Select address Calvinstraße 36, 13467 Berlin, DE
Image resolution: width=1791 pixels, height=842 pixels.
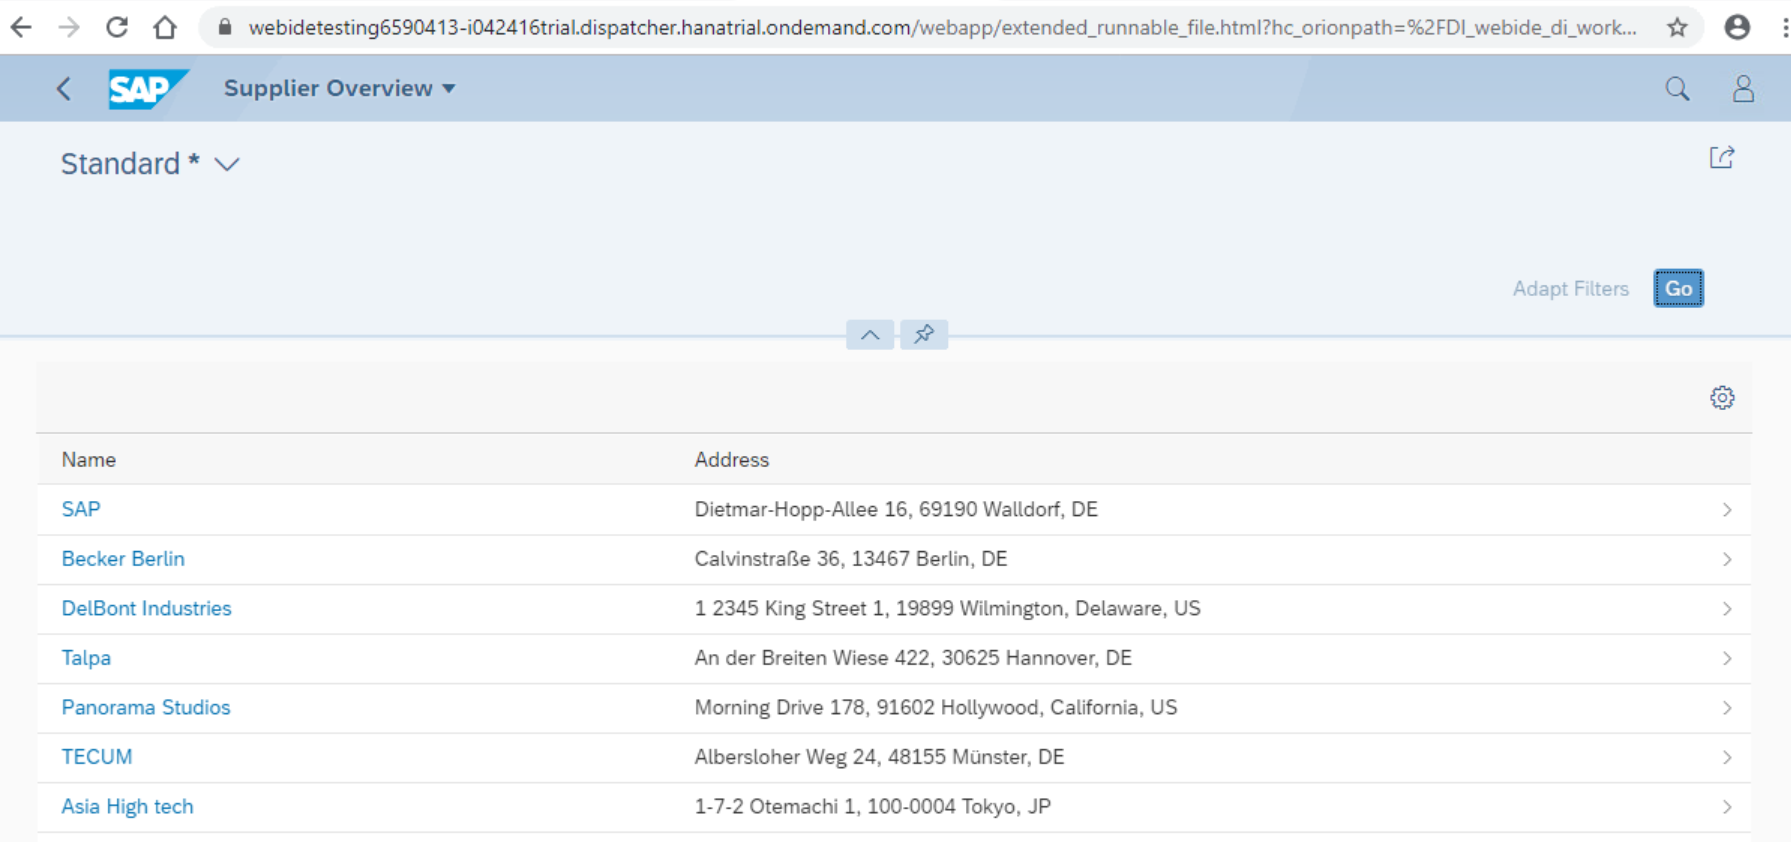[851, 559]
